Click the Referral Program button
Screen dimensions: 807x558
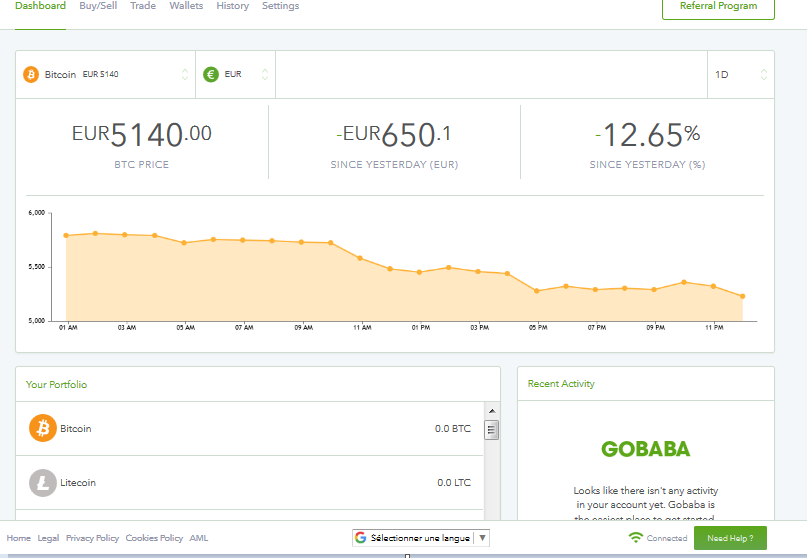718,7
